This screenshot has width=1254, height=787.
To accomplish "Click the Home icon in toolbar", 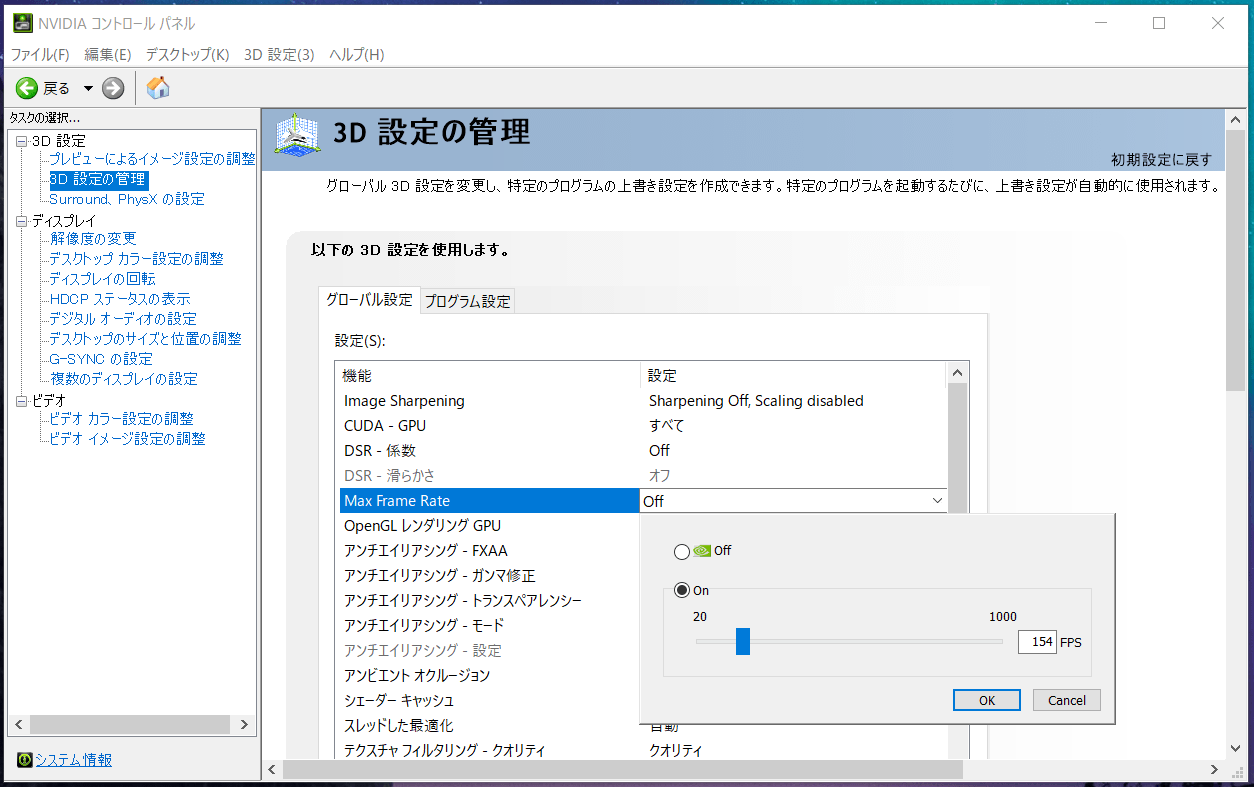I will (158, 88).
